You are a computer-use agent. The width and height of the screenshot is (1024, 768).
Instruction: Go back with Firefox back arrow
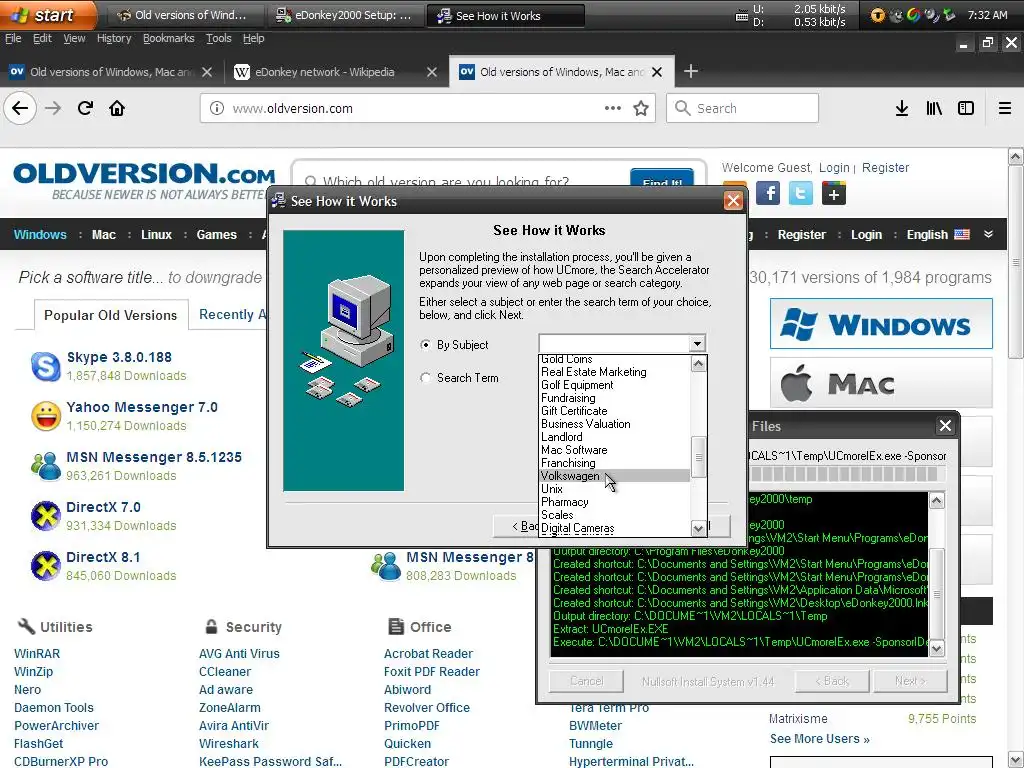(x=20, y=108)
